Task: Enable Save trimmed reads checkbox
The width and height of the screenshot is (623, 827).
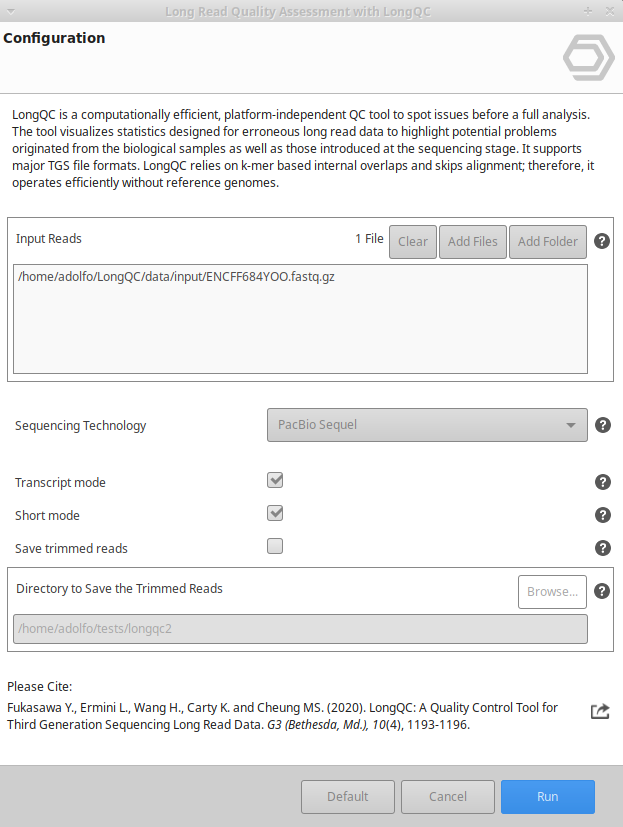Action: [x=275, y=546]
